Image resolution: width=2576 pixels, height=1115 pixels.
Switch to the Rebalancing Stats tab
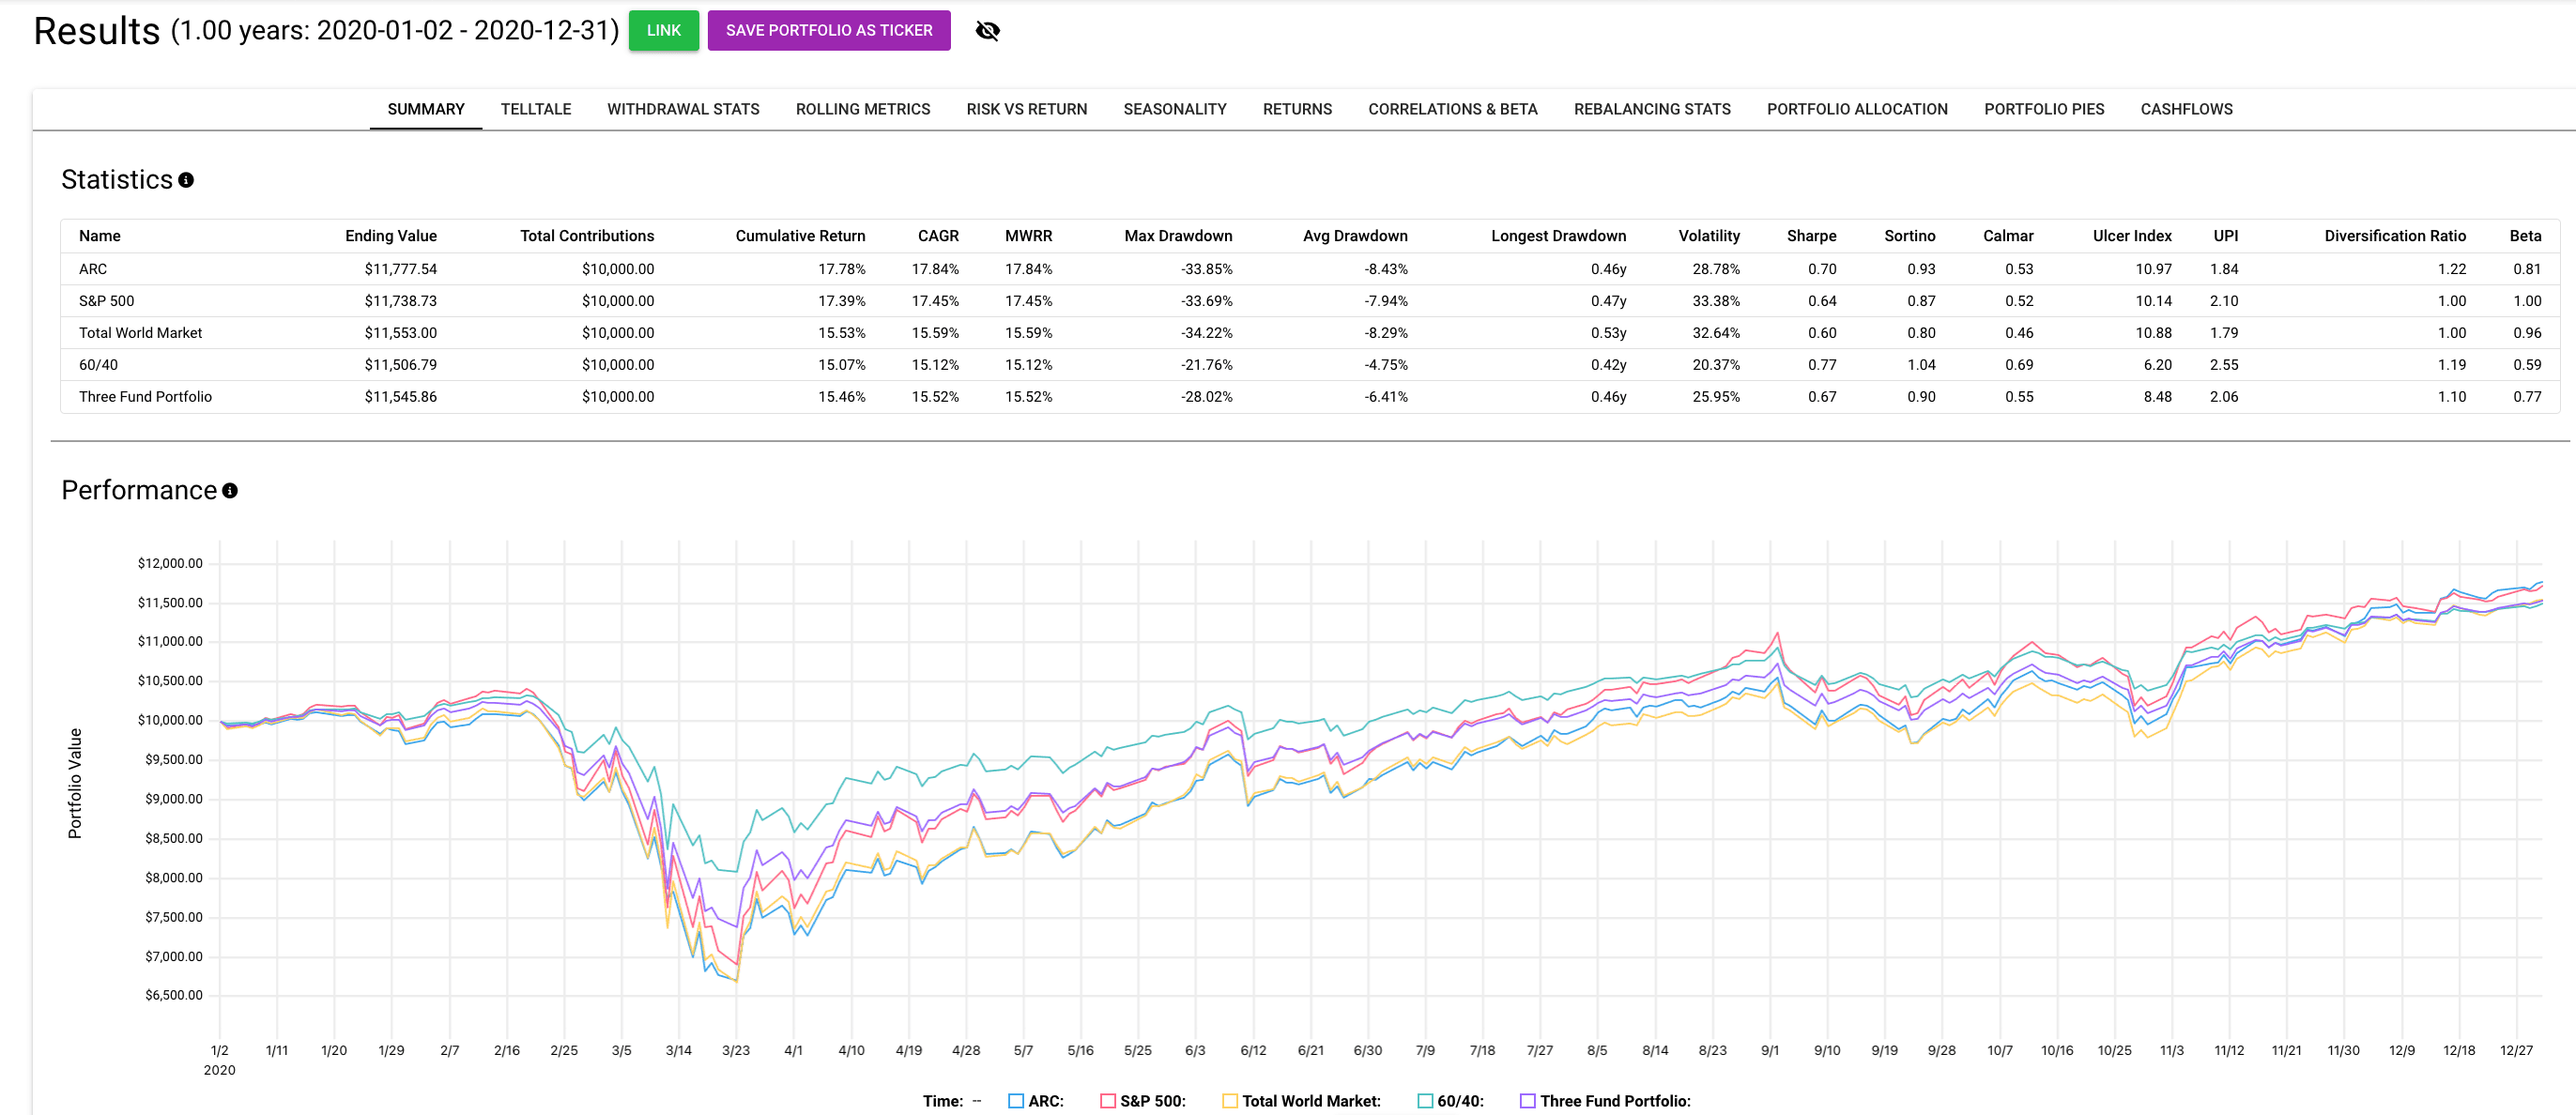tap(1652, 109)
